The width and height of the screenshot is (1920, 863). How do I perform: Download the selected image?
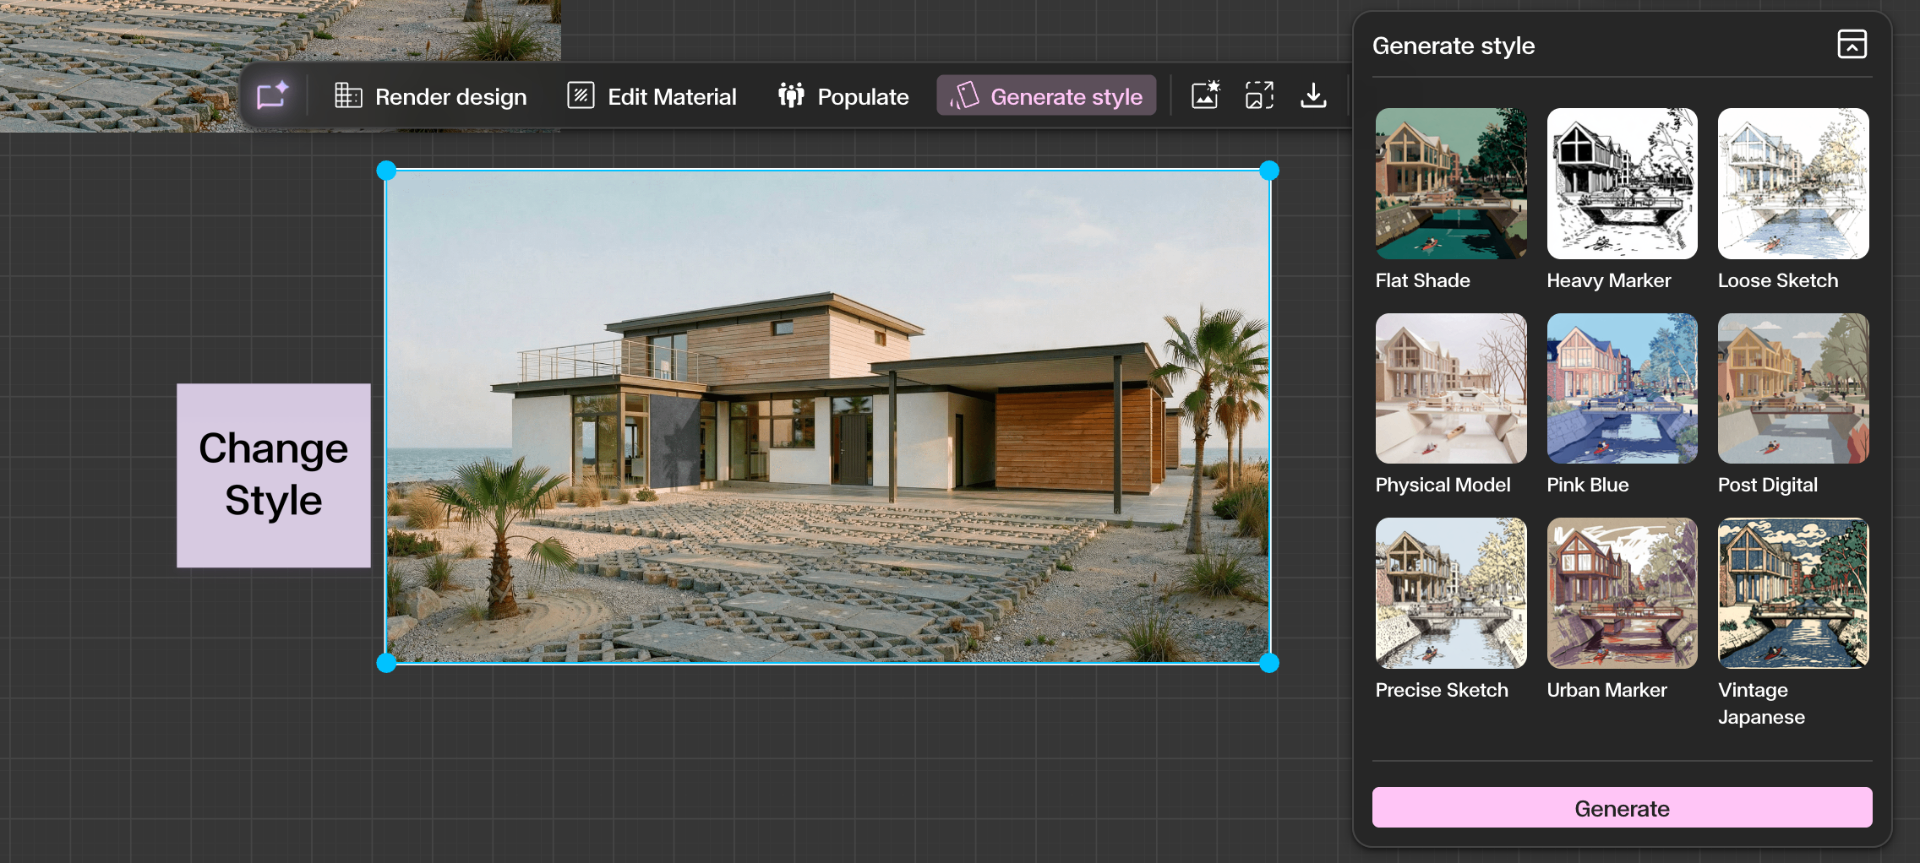1313,96
